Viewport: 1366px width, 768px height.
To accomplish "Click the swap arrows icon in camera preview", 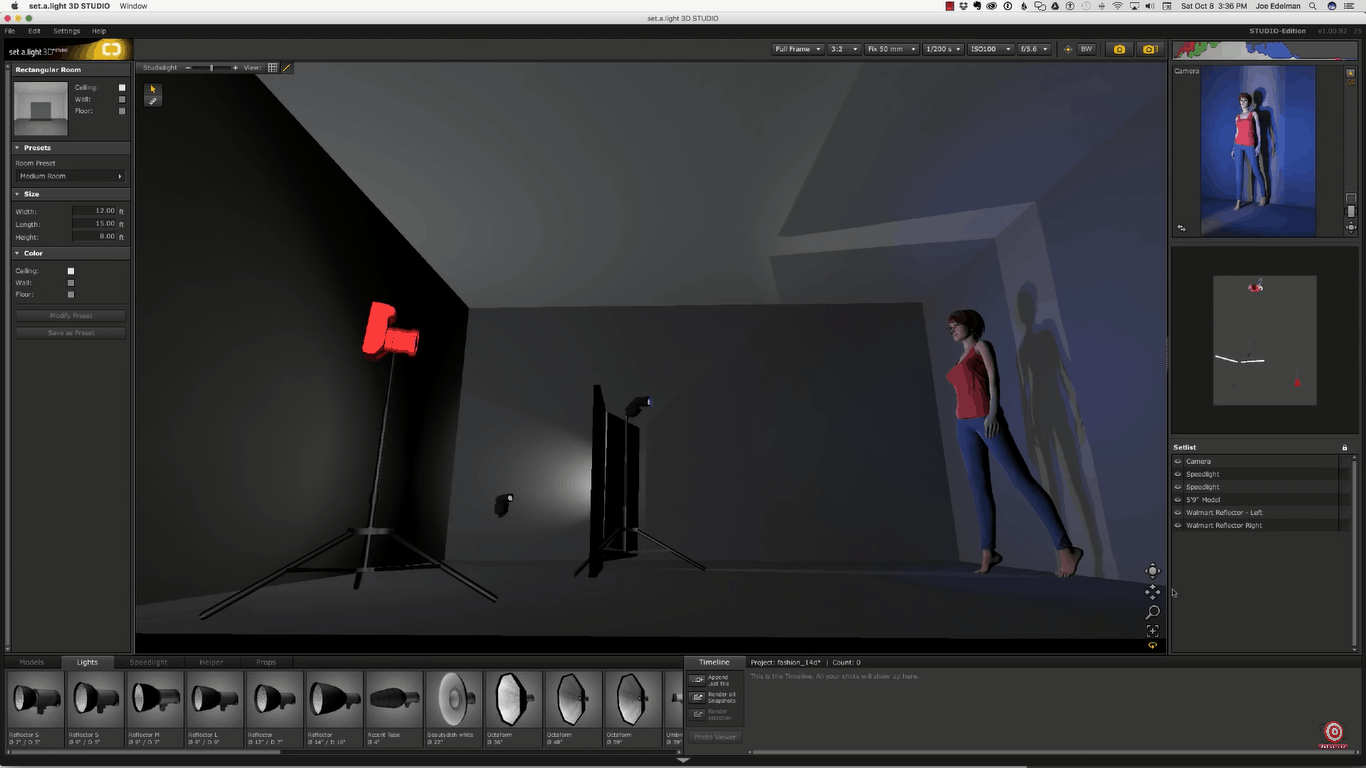I will coord(1181,228).
